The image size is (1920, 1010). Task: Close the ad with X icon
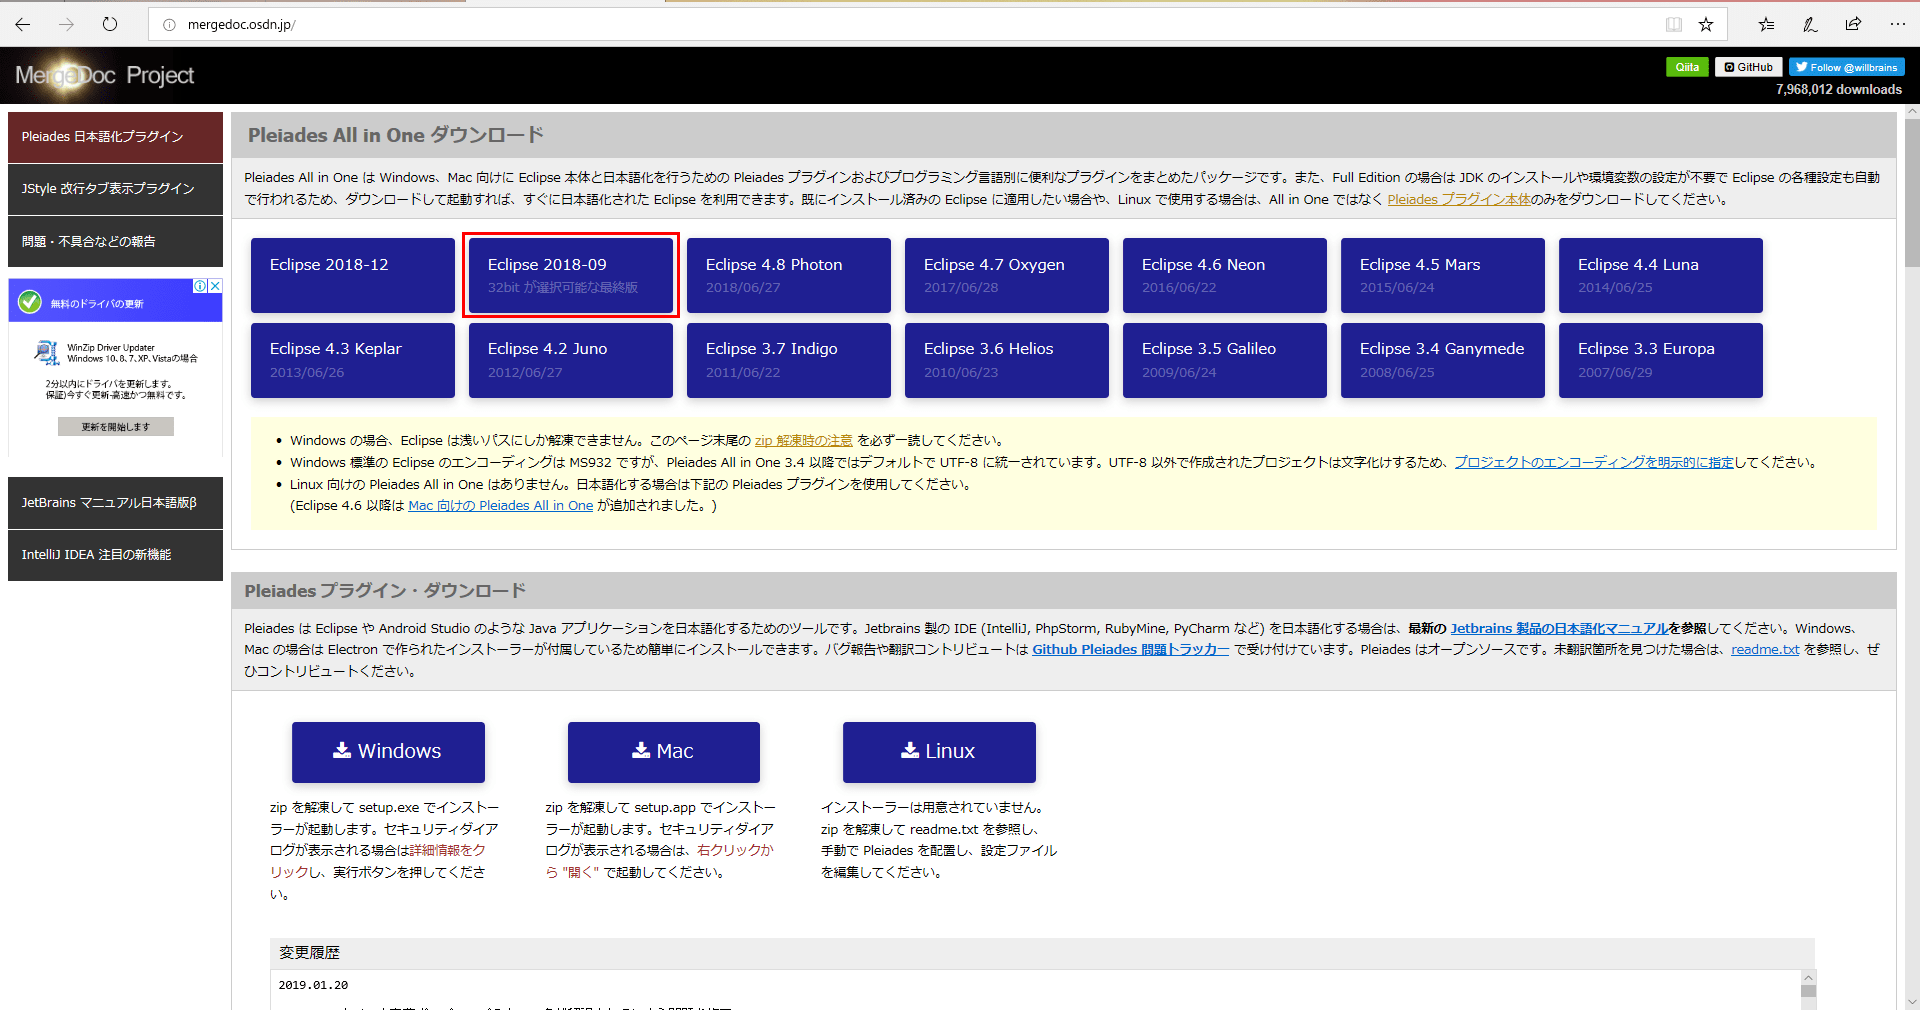click(x=215, y=286)
